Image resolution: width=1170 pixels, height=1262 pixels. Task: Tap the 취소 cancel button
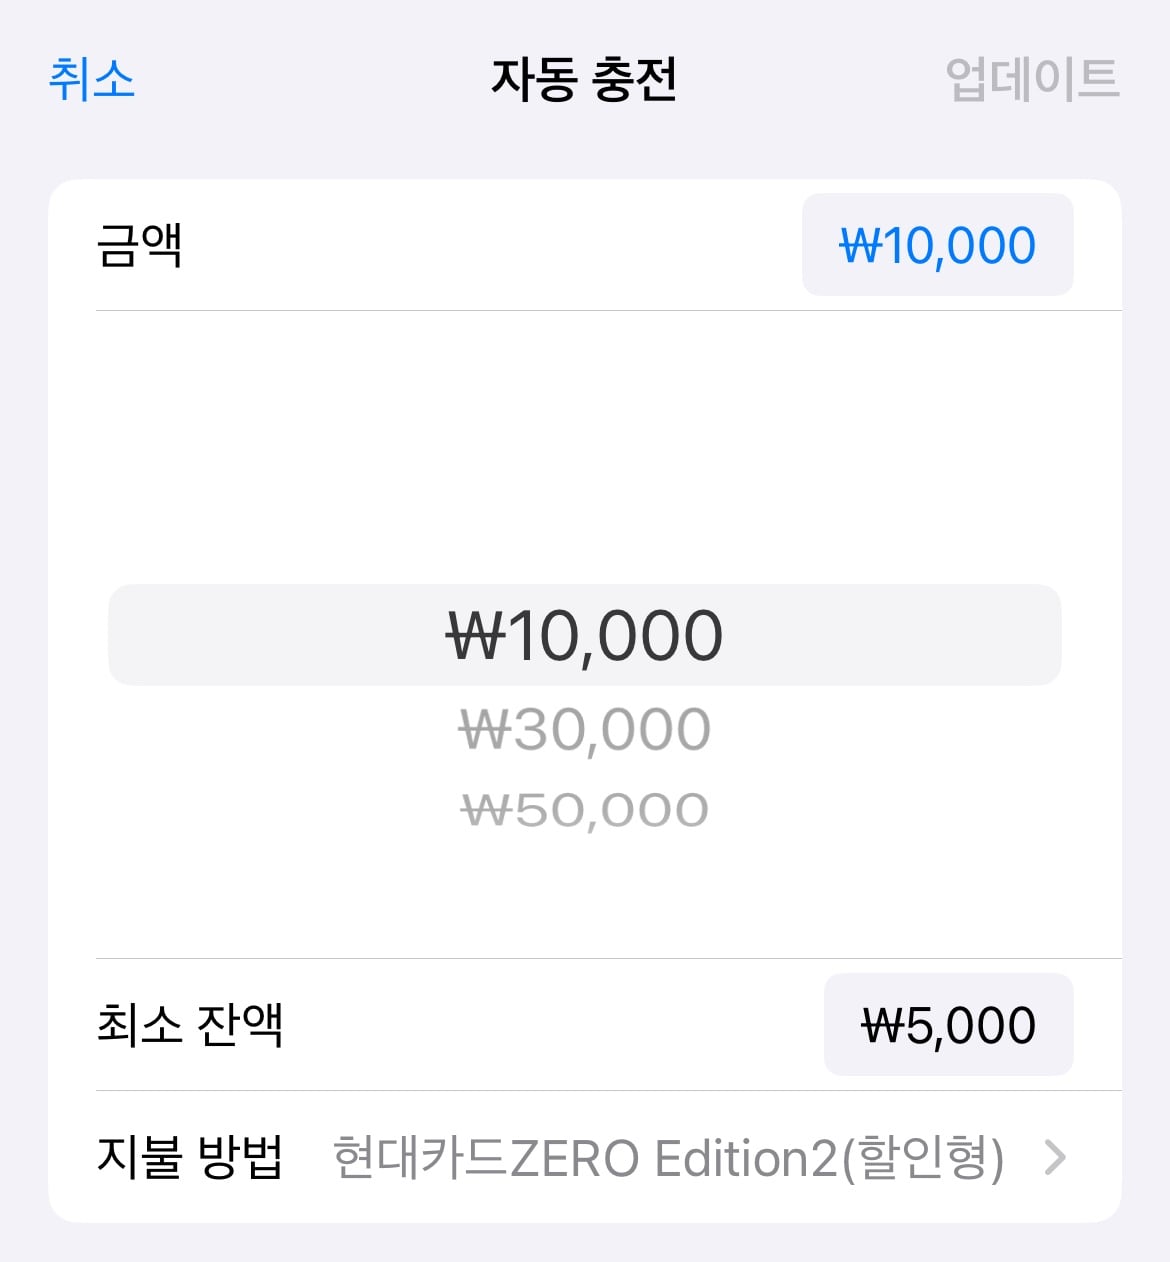coord(91,79)
